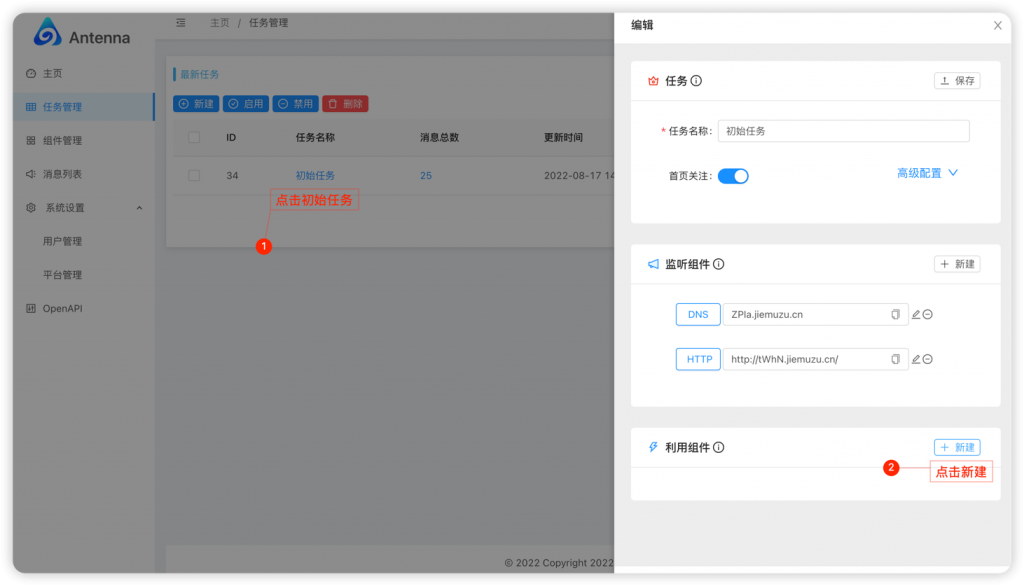Viewport: 1024px width, 586px height.
Task: Copy the DNS address ZPla.jiemuzu.cn
Action: (x=895, y=314)
